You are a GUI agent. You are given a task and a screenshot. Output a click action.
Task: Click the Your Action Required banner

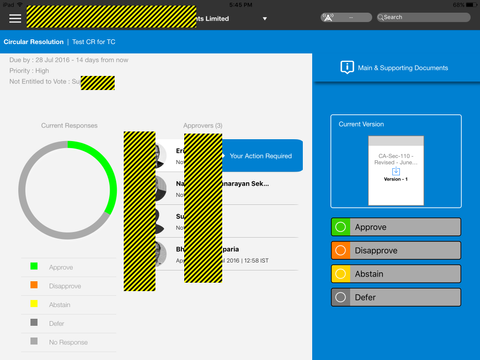pyautogui.click(x=262, y=156)
